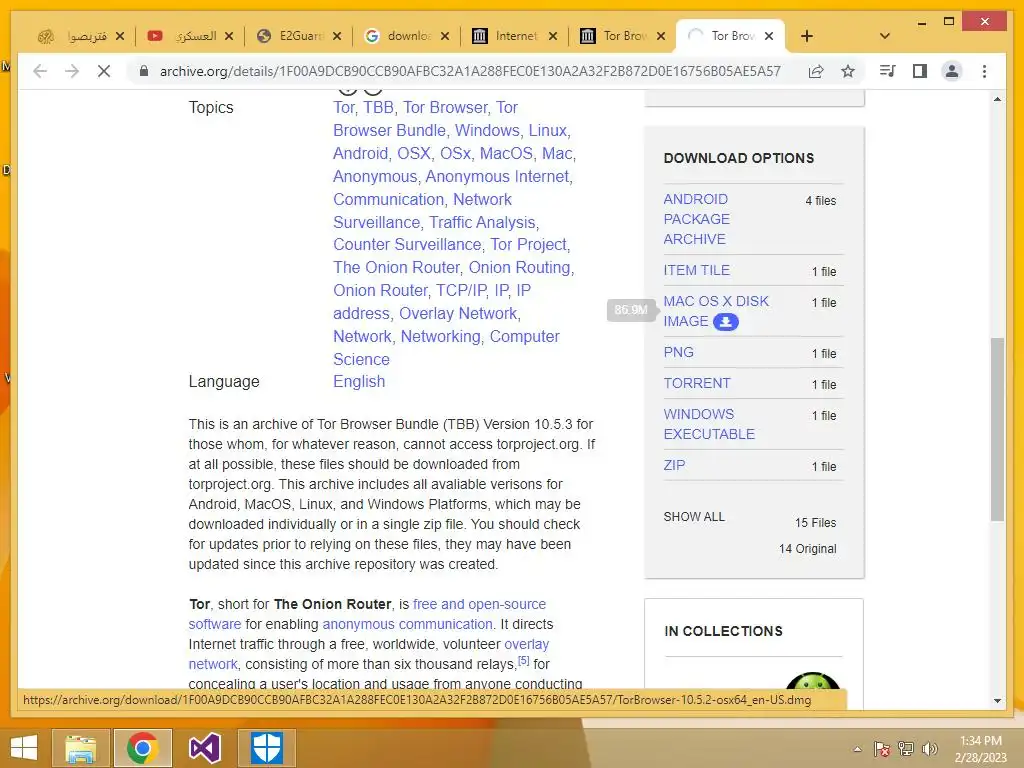Show hidden tray icons arrow

click(857, 749)
